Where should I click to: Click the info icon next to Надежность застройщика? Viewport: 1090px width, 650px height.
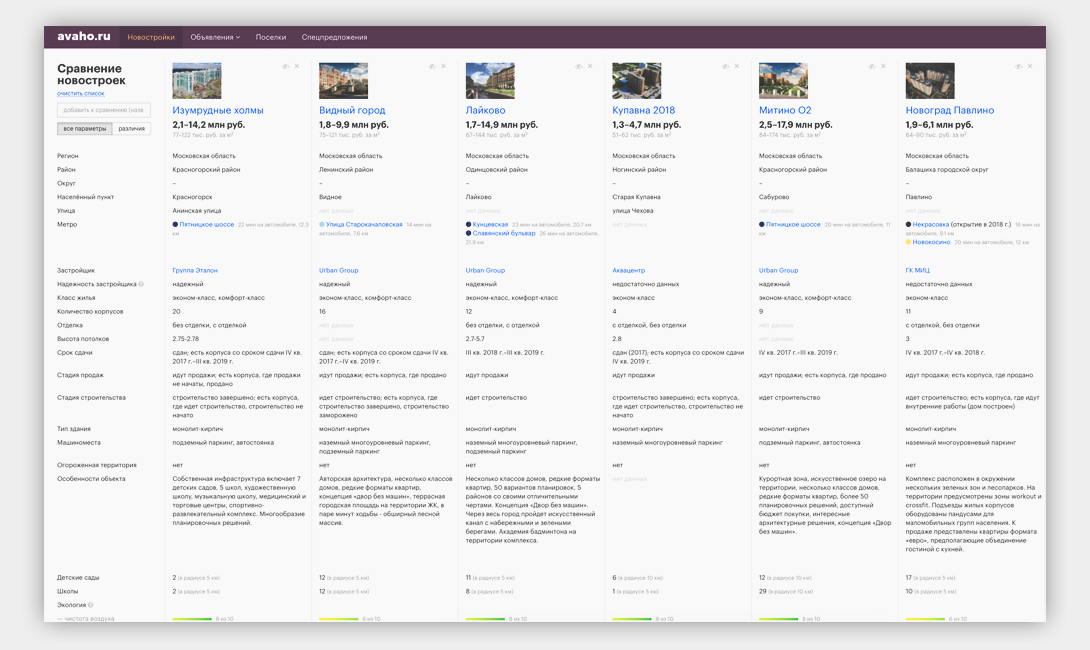[x=141, y=284]
